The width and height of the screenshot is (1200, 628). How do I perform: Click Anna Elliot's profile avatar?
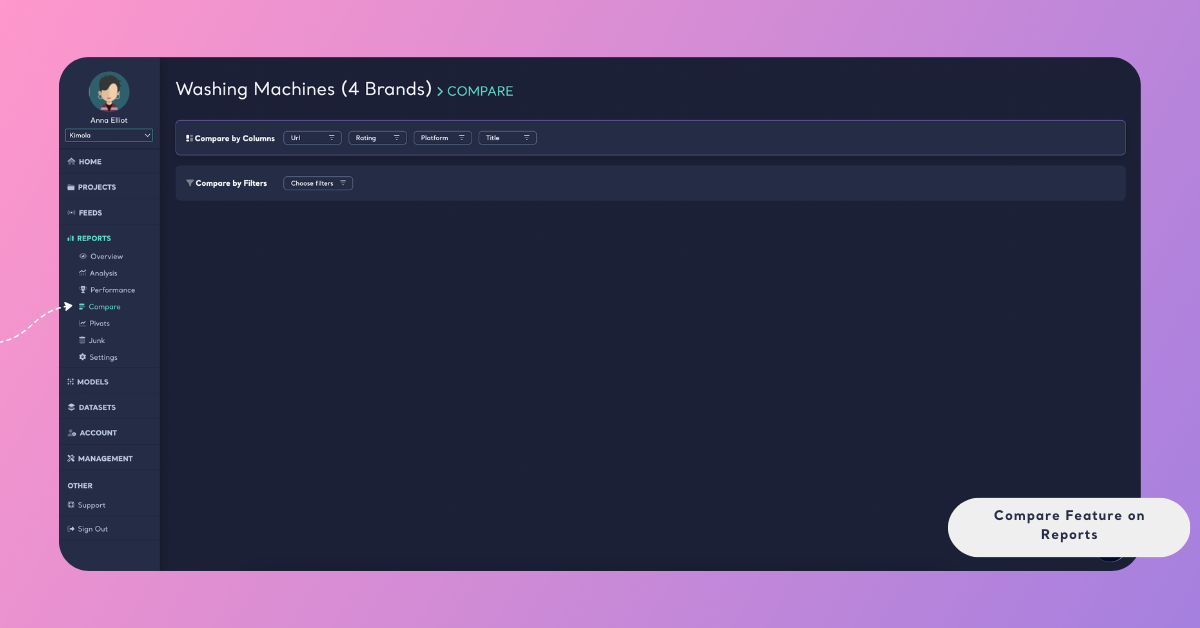click(109, 92)
